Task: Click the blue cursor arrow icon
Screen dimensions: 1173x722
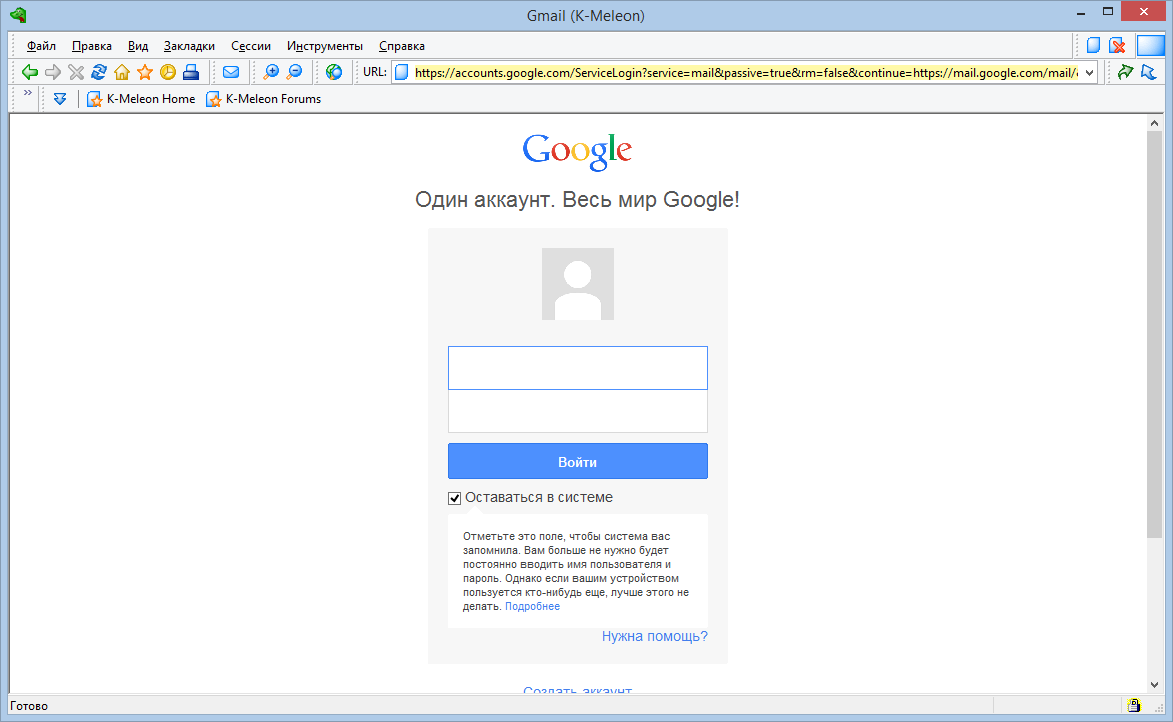Action: coord(1148,72)
